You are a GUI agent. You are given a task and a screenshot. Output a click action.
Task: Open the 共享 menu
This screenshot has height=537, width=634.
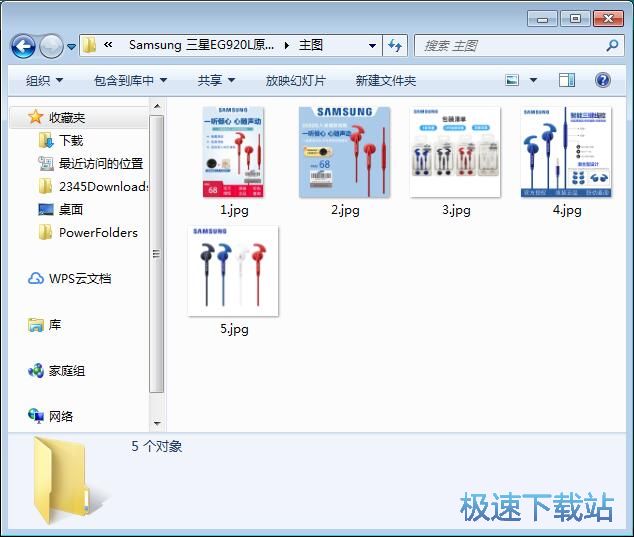pos(216,80)
